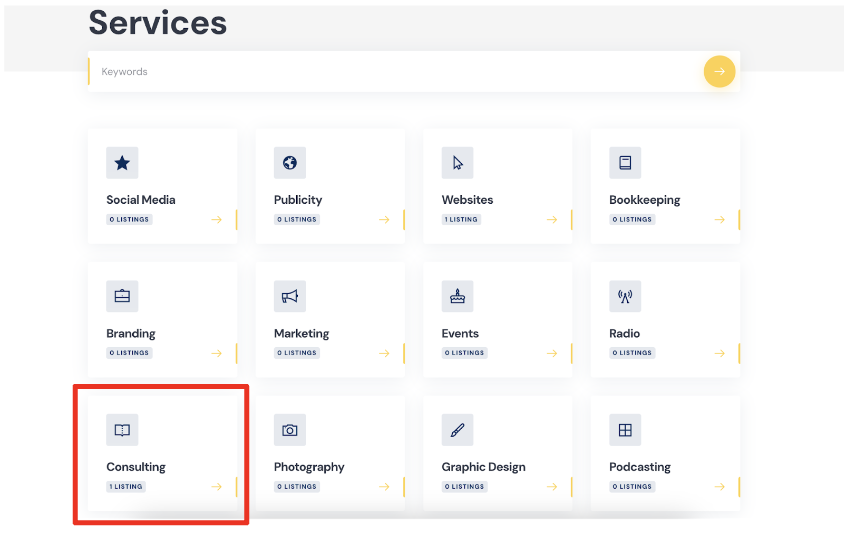Click the arrow in Podcasting card
Image resolution: width=844 pixels, height=540 pixels.
(x=719, y=487)
